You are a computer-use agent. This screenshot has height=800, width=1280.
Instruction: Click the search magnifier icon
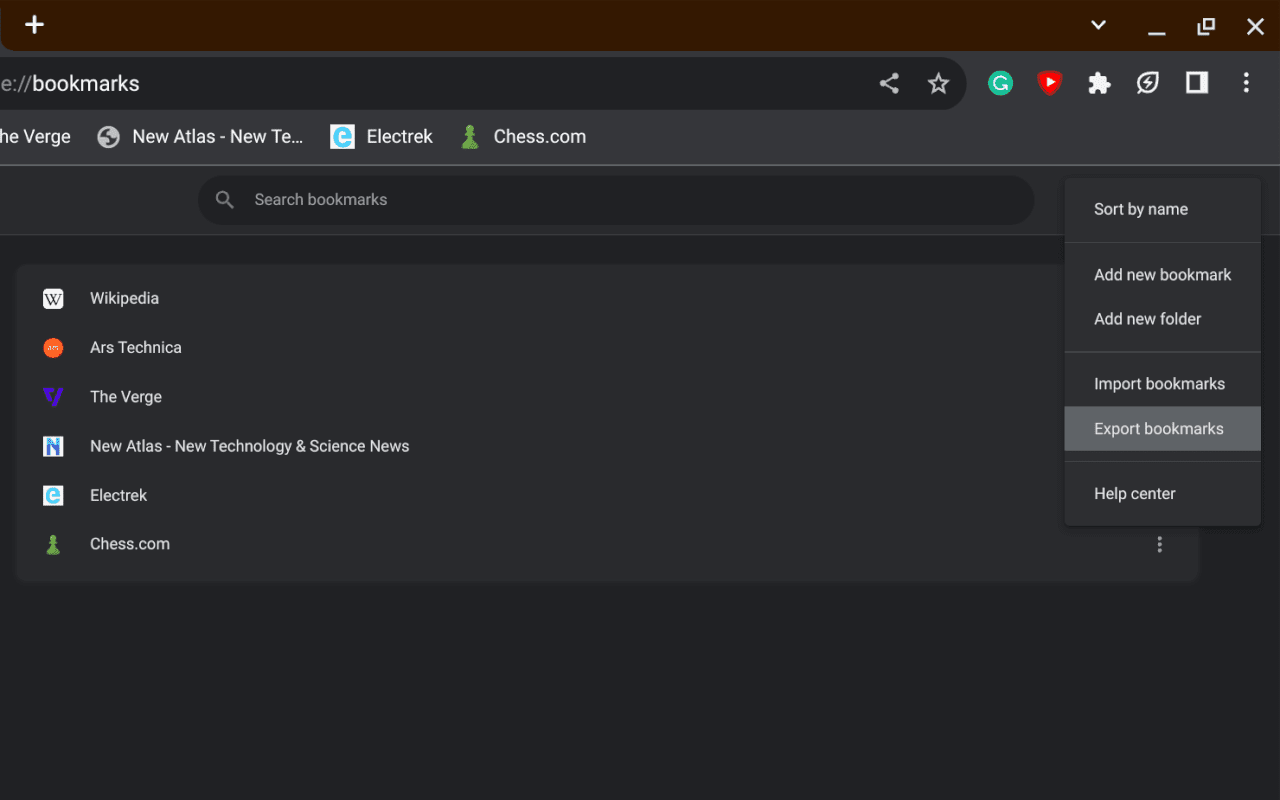[x=225, y=200]
